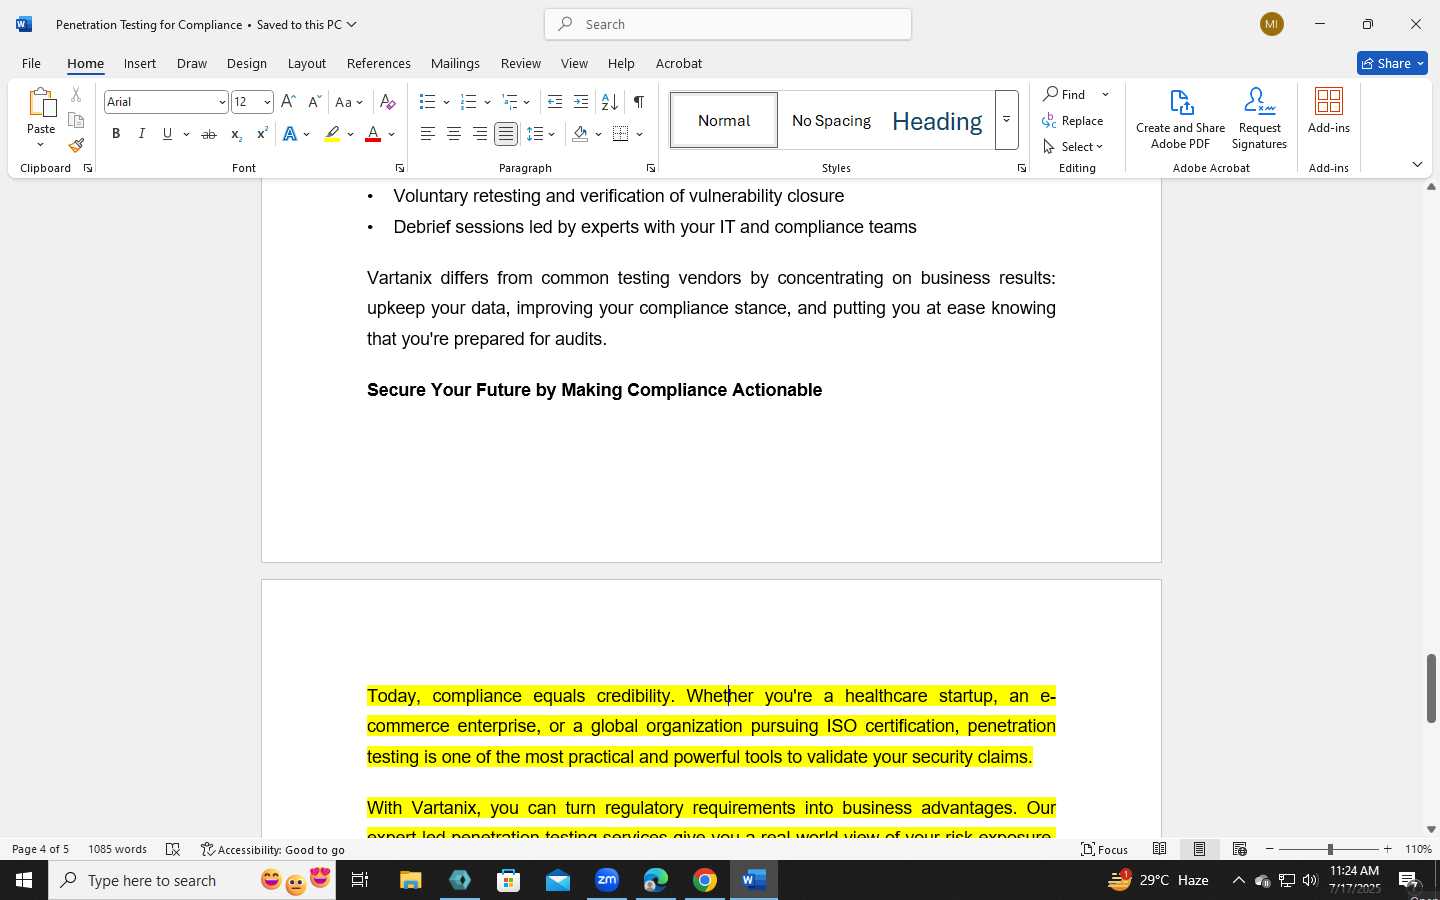1440x900 pixels.
Task: Open Mail app in taskbar
Action: pyautogui.click(x=558, y=880)
